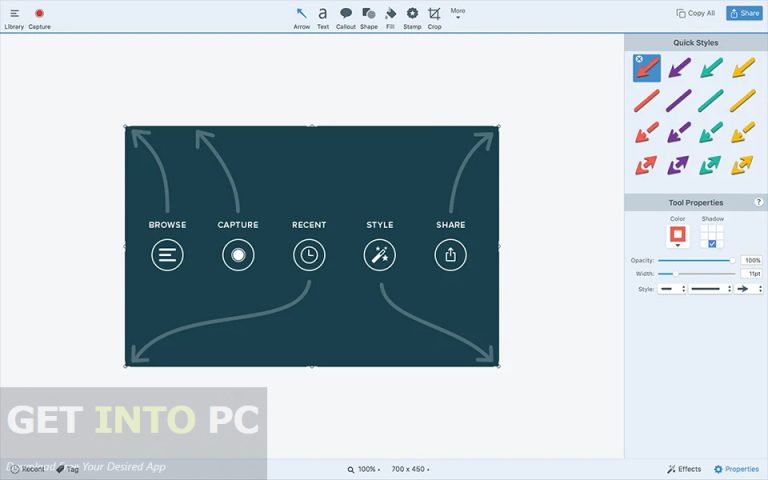The height and width of the screenshot is (480, 768).
Task: Open the 700 x 450 dimensions dropdown
Action: click(410, 469)
